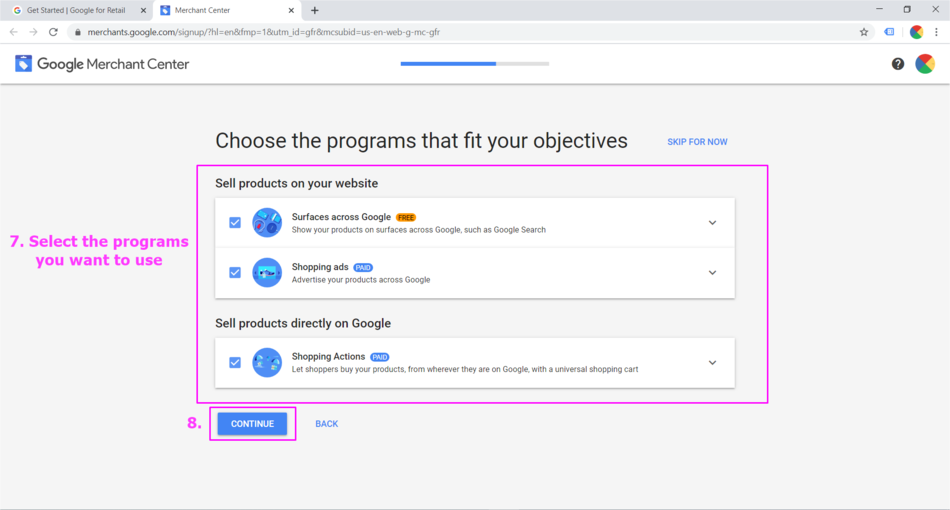Image resolution: width=950 pixels, height=510 pixels.
Task: Uncheck the Shopping Actions checkbox
Action: point(235,363)
